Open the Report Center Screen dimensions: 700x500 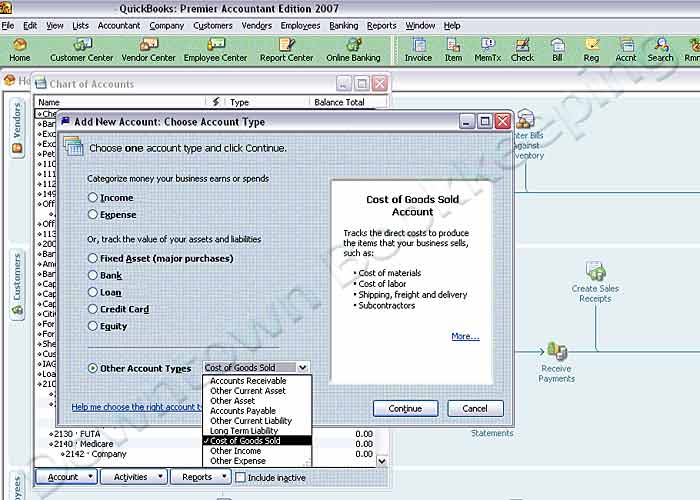[x=287, y=50]
